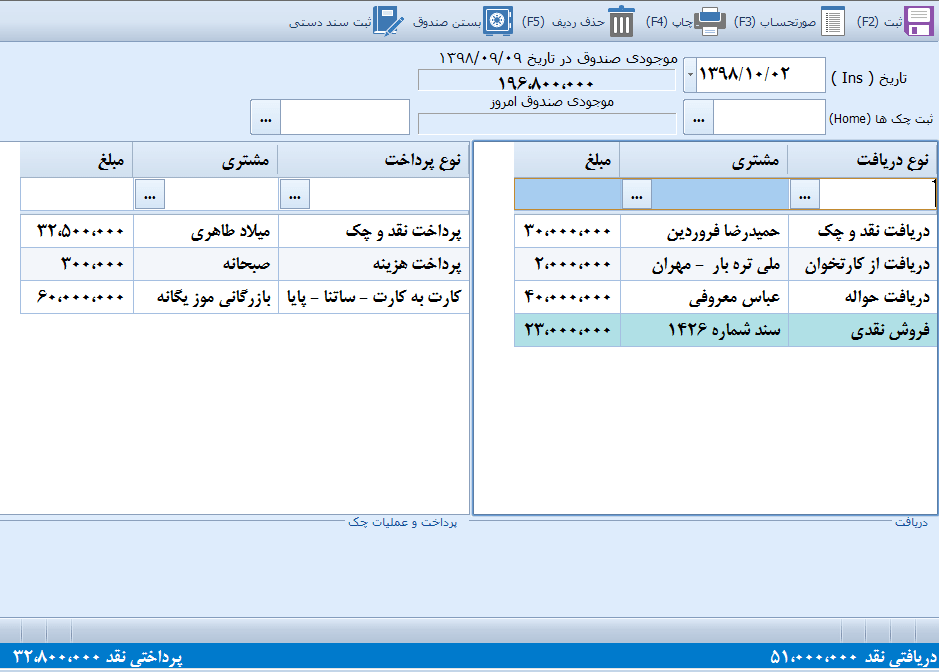Click the ellipsis button beside ثبت چک ها field
Image resolution: width=939 pixels, height=672 pixels.
pos(698,118)
